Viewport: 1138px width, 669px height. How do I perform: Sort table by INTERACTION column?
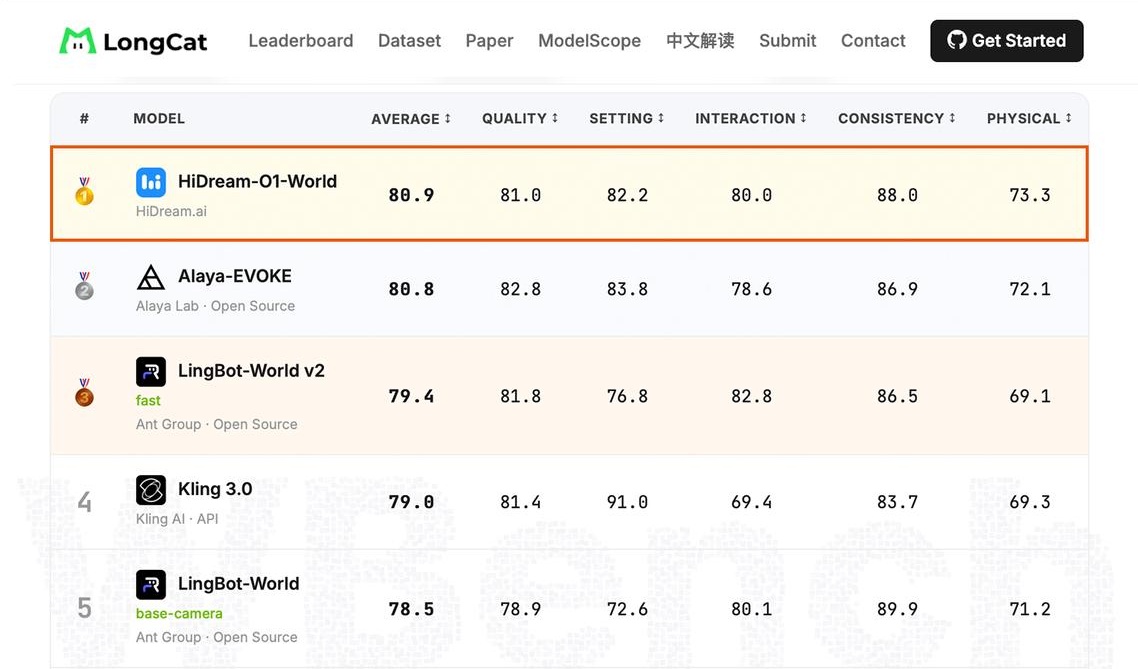point(750,118)
